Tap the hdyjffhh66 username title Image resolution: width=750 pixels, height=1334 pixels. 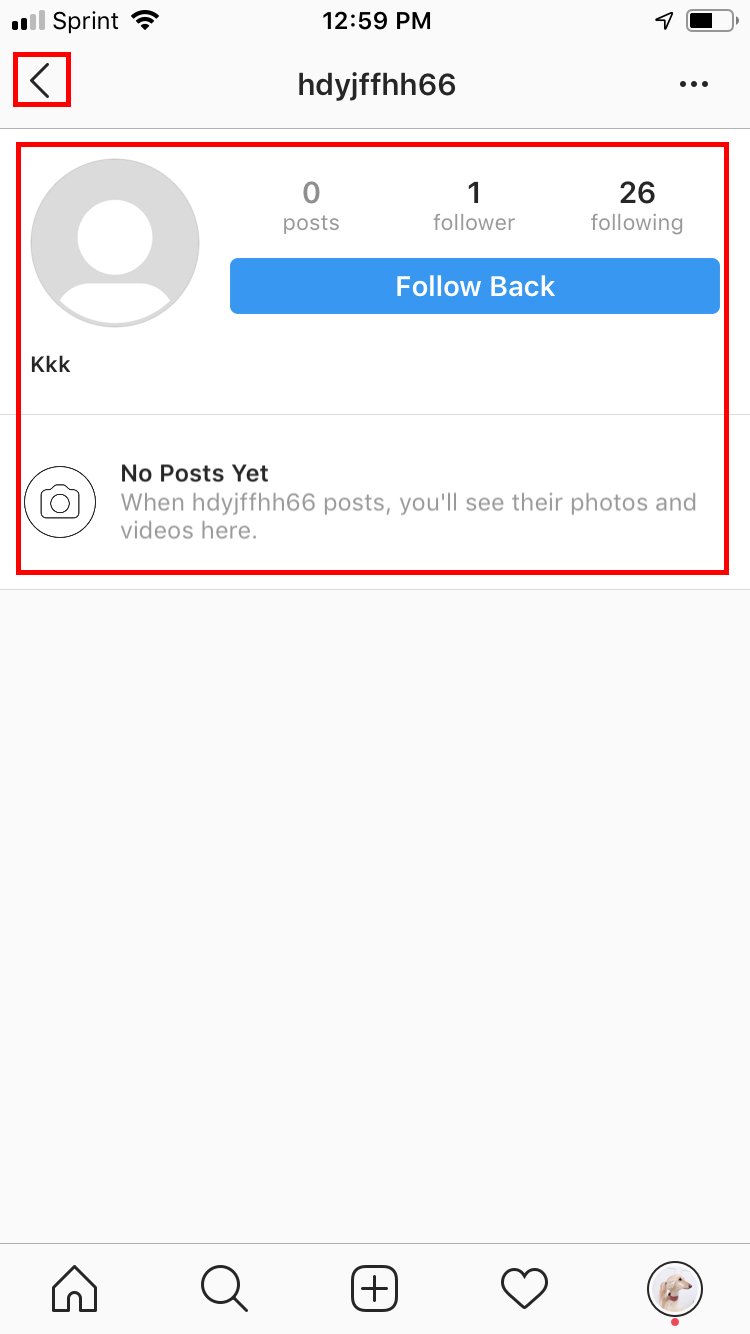(377, 85)
